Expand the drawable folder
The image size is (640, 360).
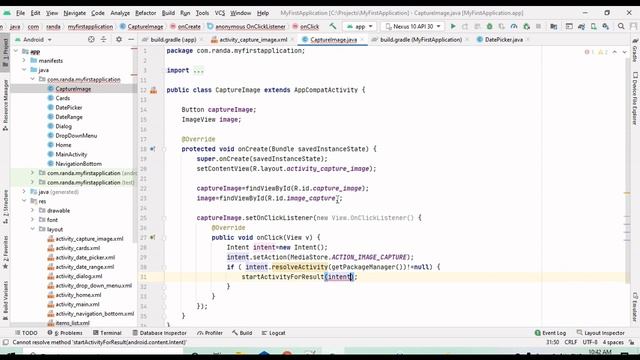[x=32, y=210]
